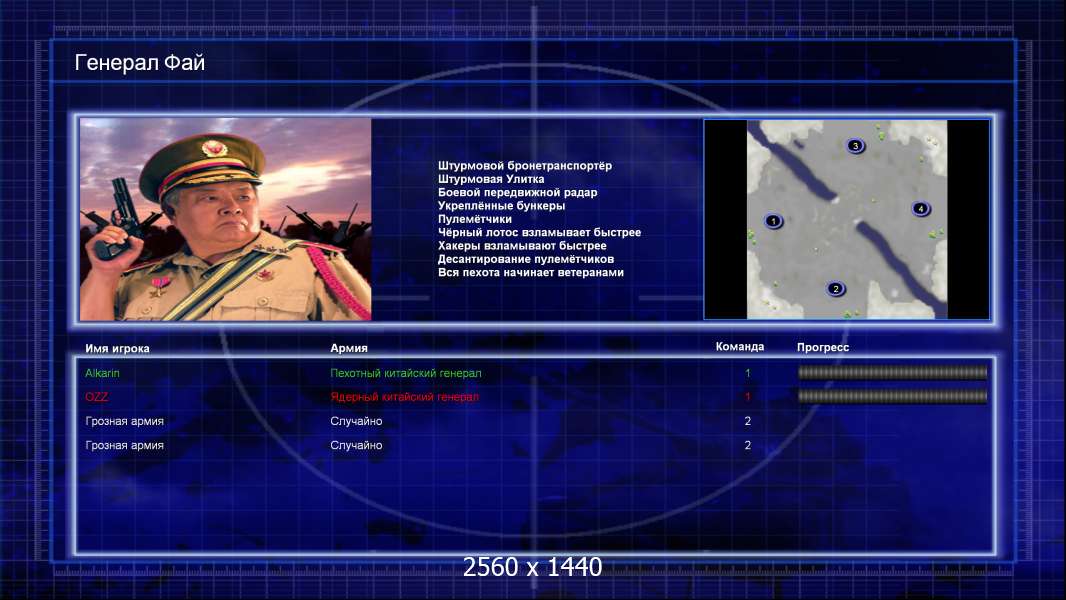Click the 'Ядерный китайский генерал' army label
This screenshot has height=600, width=1066.
405,397
